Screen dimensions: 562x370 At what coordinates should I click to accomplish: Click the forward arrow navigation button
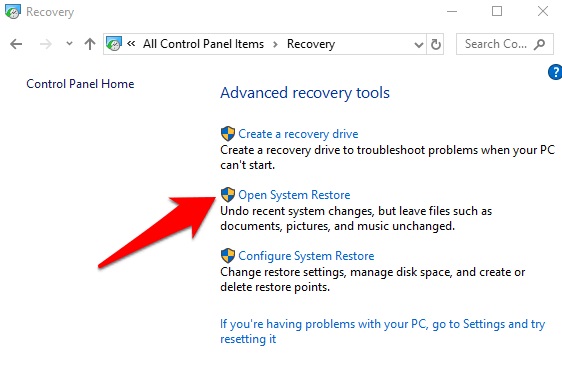point(46,44)
